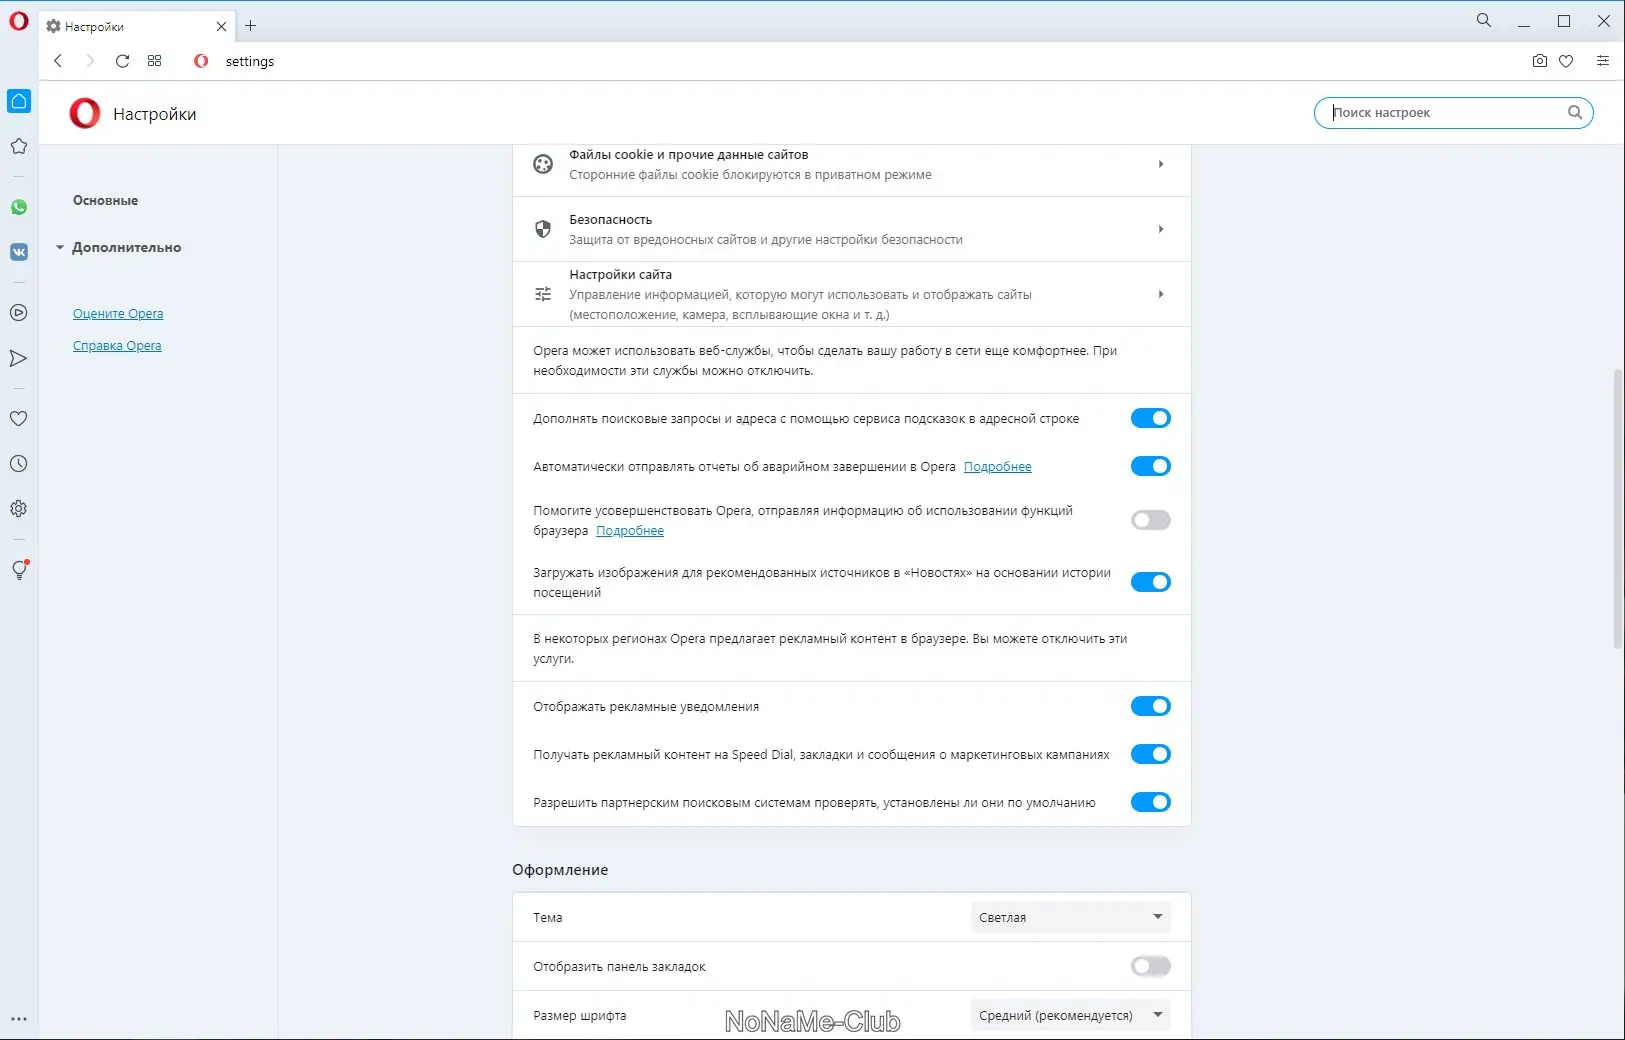Viewport: 1625px width, 1040px height.
Task: Click in the settings search field
Action: point(1440,112)
